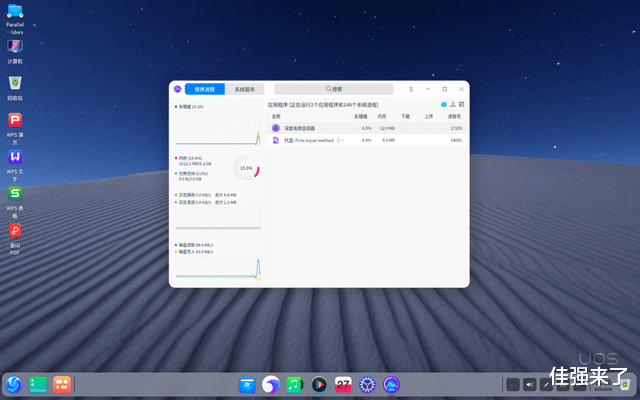Sort processes by 进程号 column header
This screenshot has height=400, width=640.
454,116
